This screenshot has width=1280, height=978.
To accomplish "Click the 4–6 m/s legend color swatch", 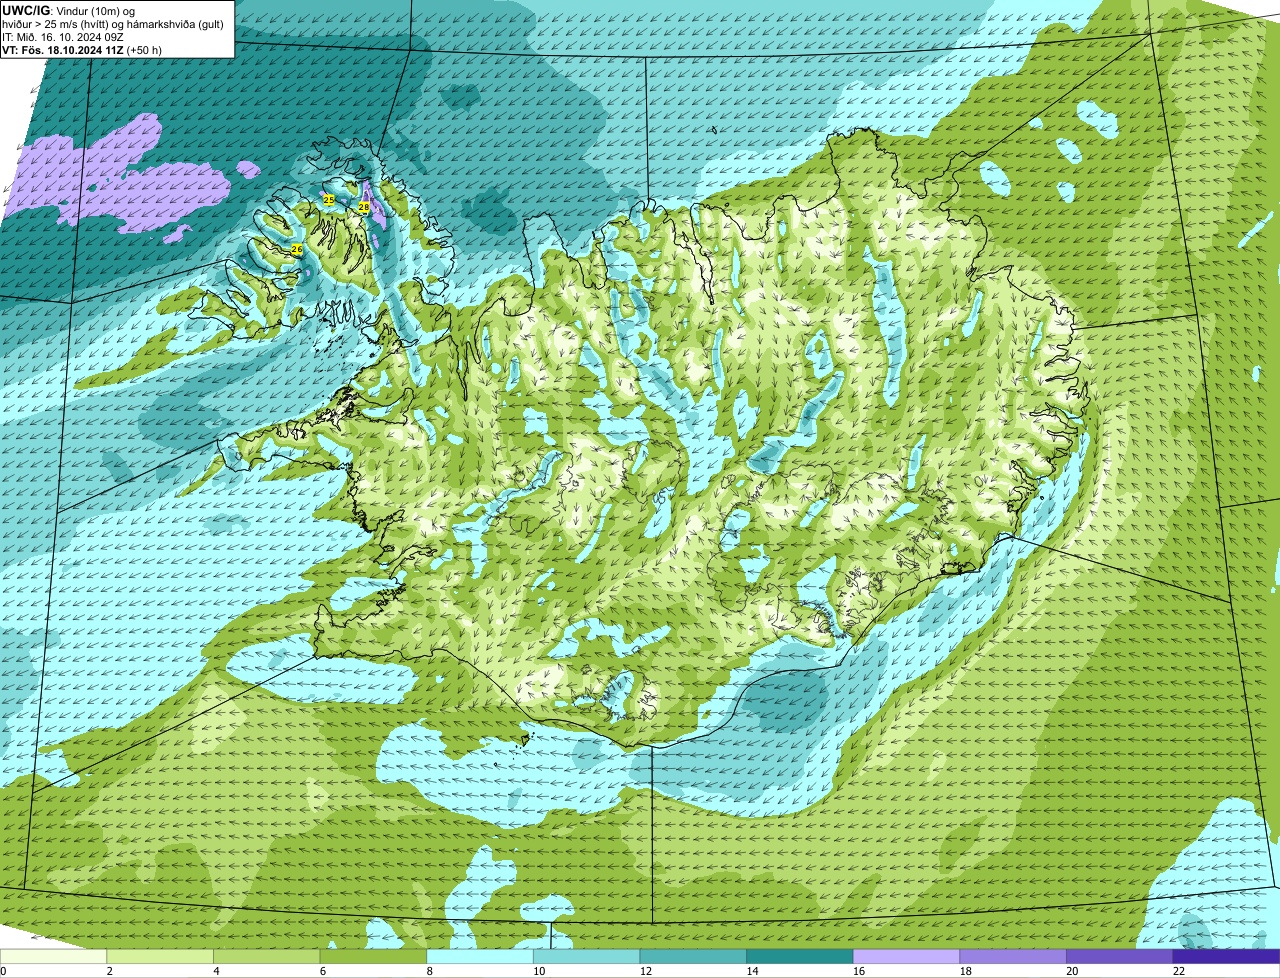I will point(266,956).
